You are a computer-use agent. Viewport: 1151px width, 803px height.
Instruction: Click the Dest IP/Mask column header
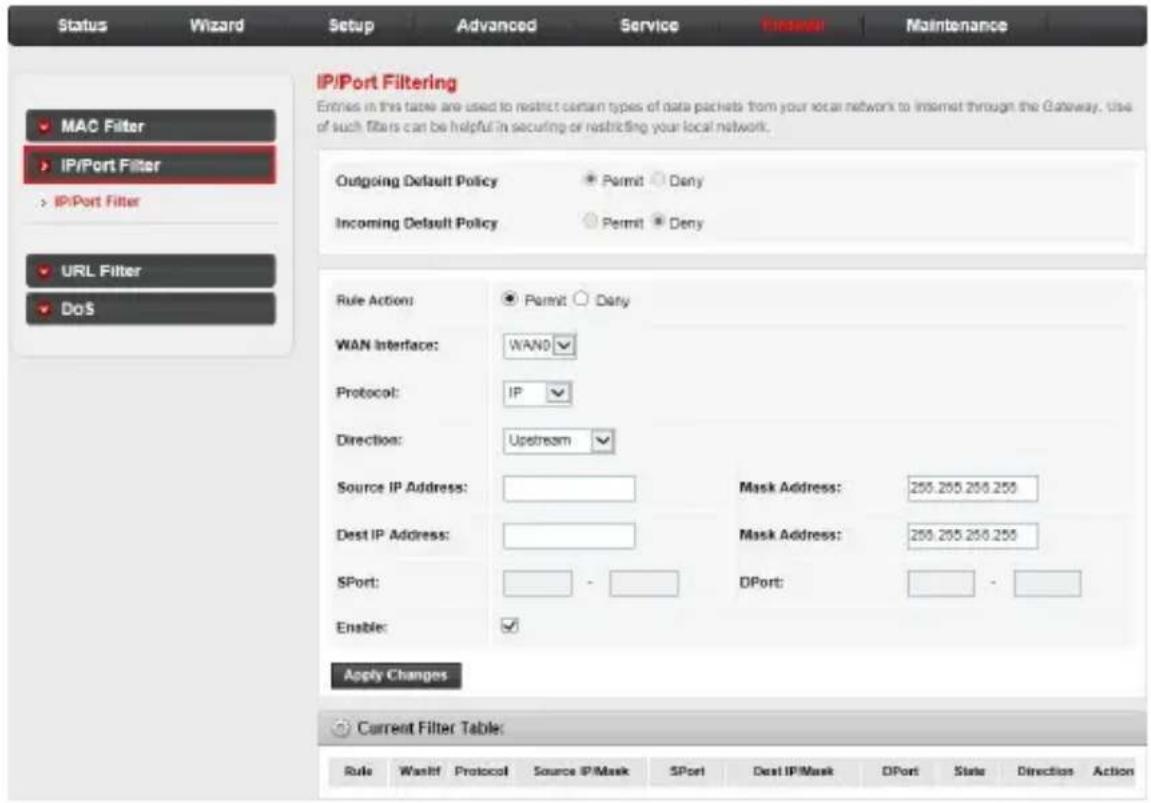click(794, 771)
